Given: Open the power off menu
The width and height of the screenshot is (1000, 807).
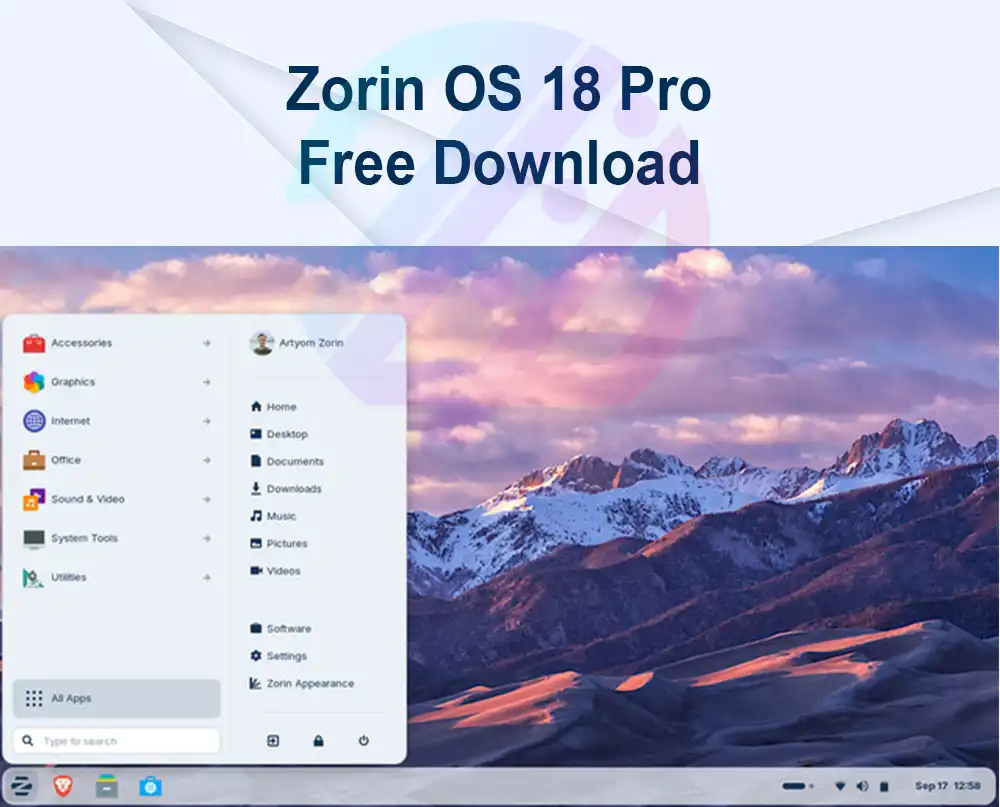Looking at the screenshot, I should click(361, 740).
